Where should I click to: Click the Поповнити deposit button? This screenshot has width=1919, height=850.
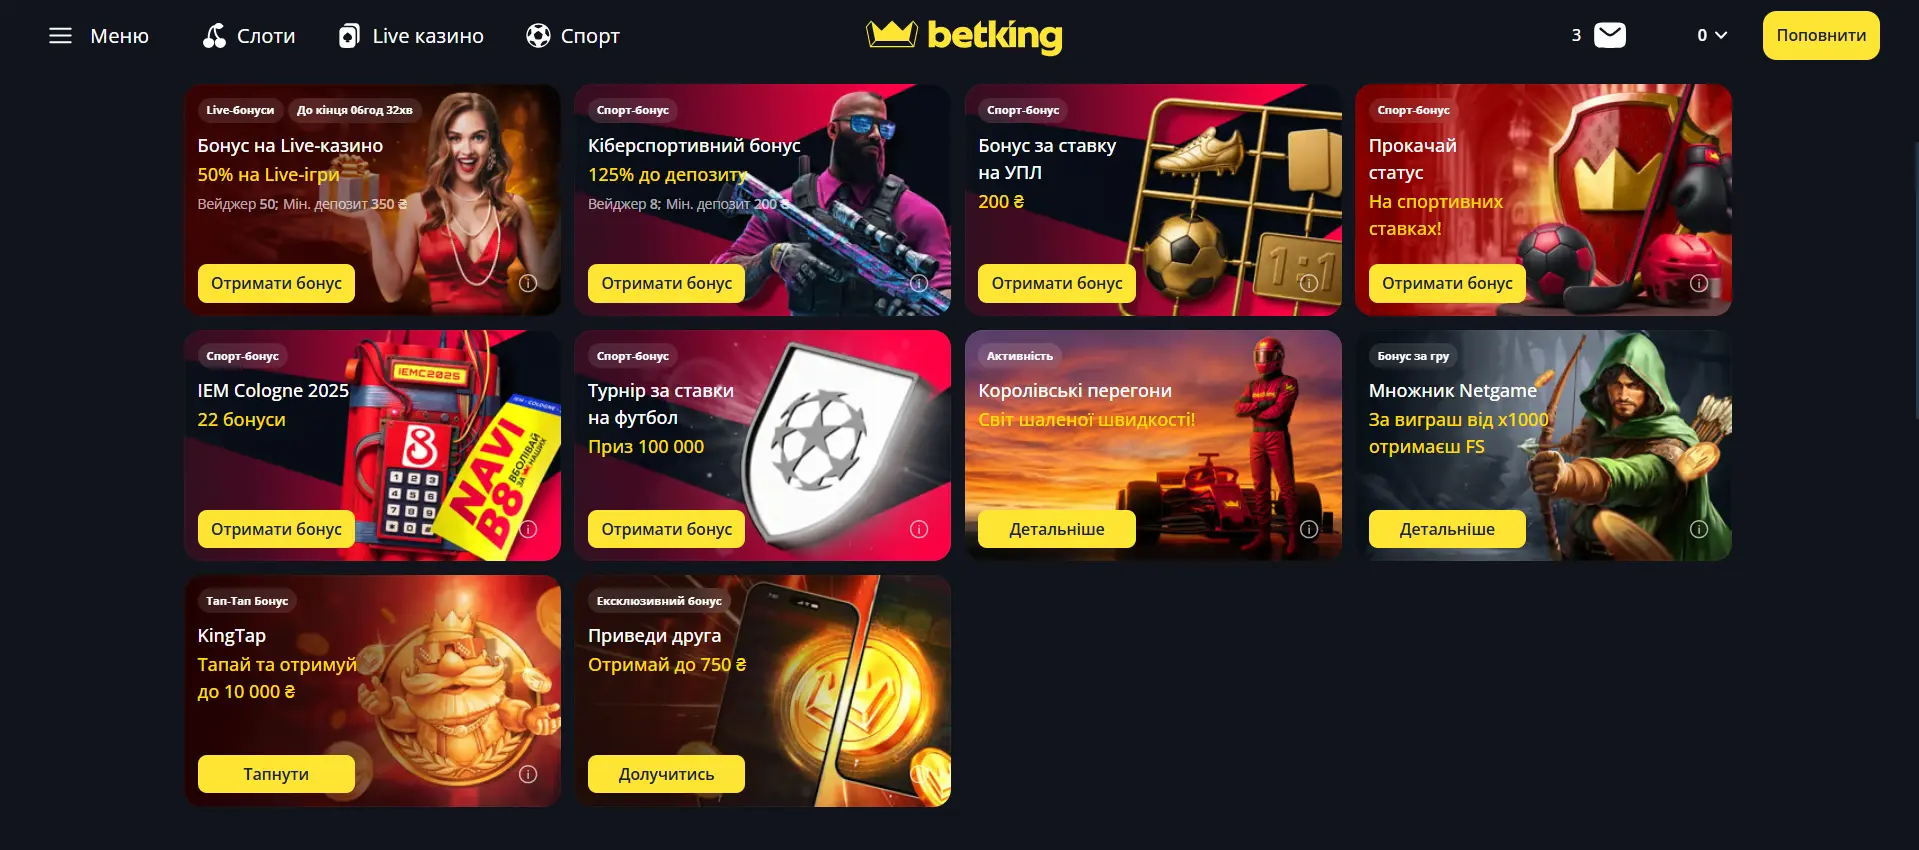coord(1820,35)
